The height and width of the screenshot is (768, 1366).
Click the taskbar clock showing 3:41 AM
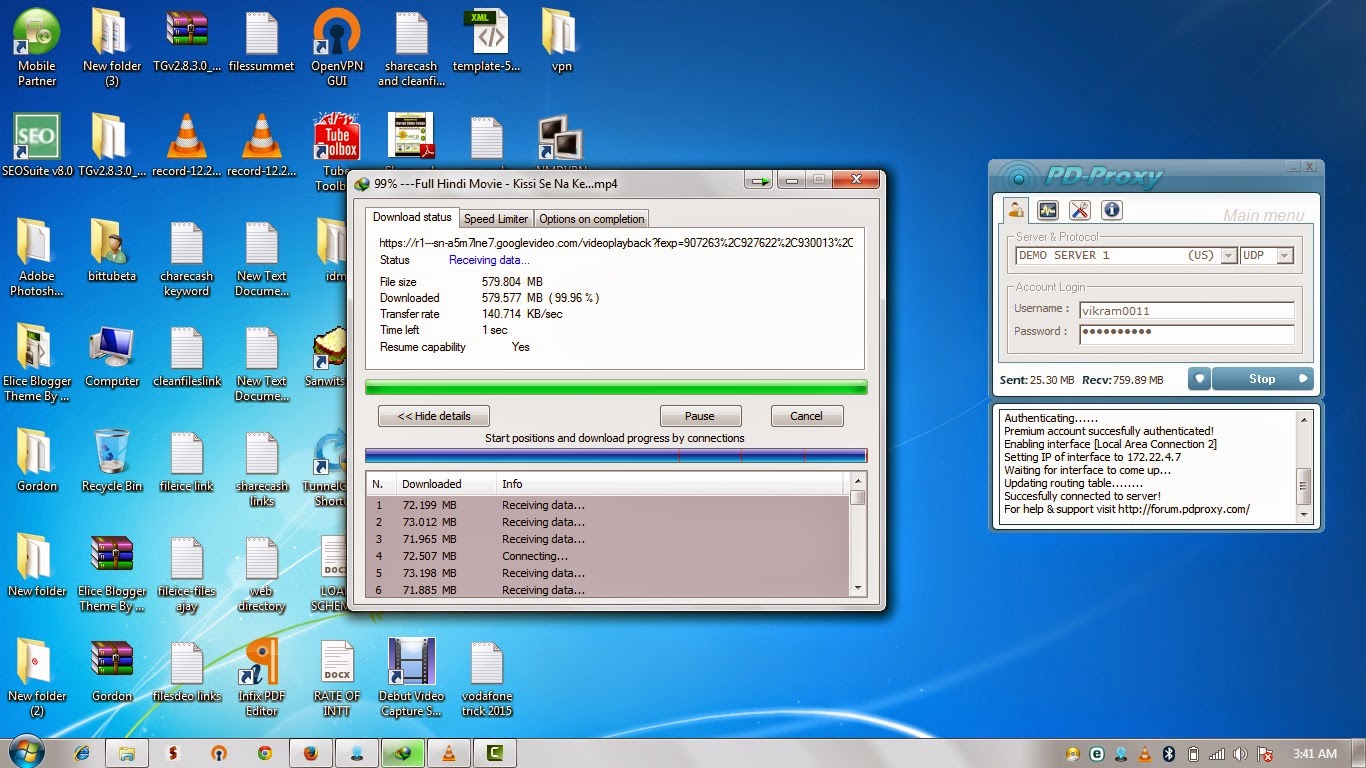1315,753
